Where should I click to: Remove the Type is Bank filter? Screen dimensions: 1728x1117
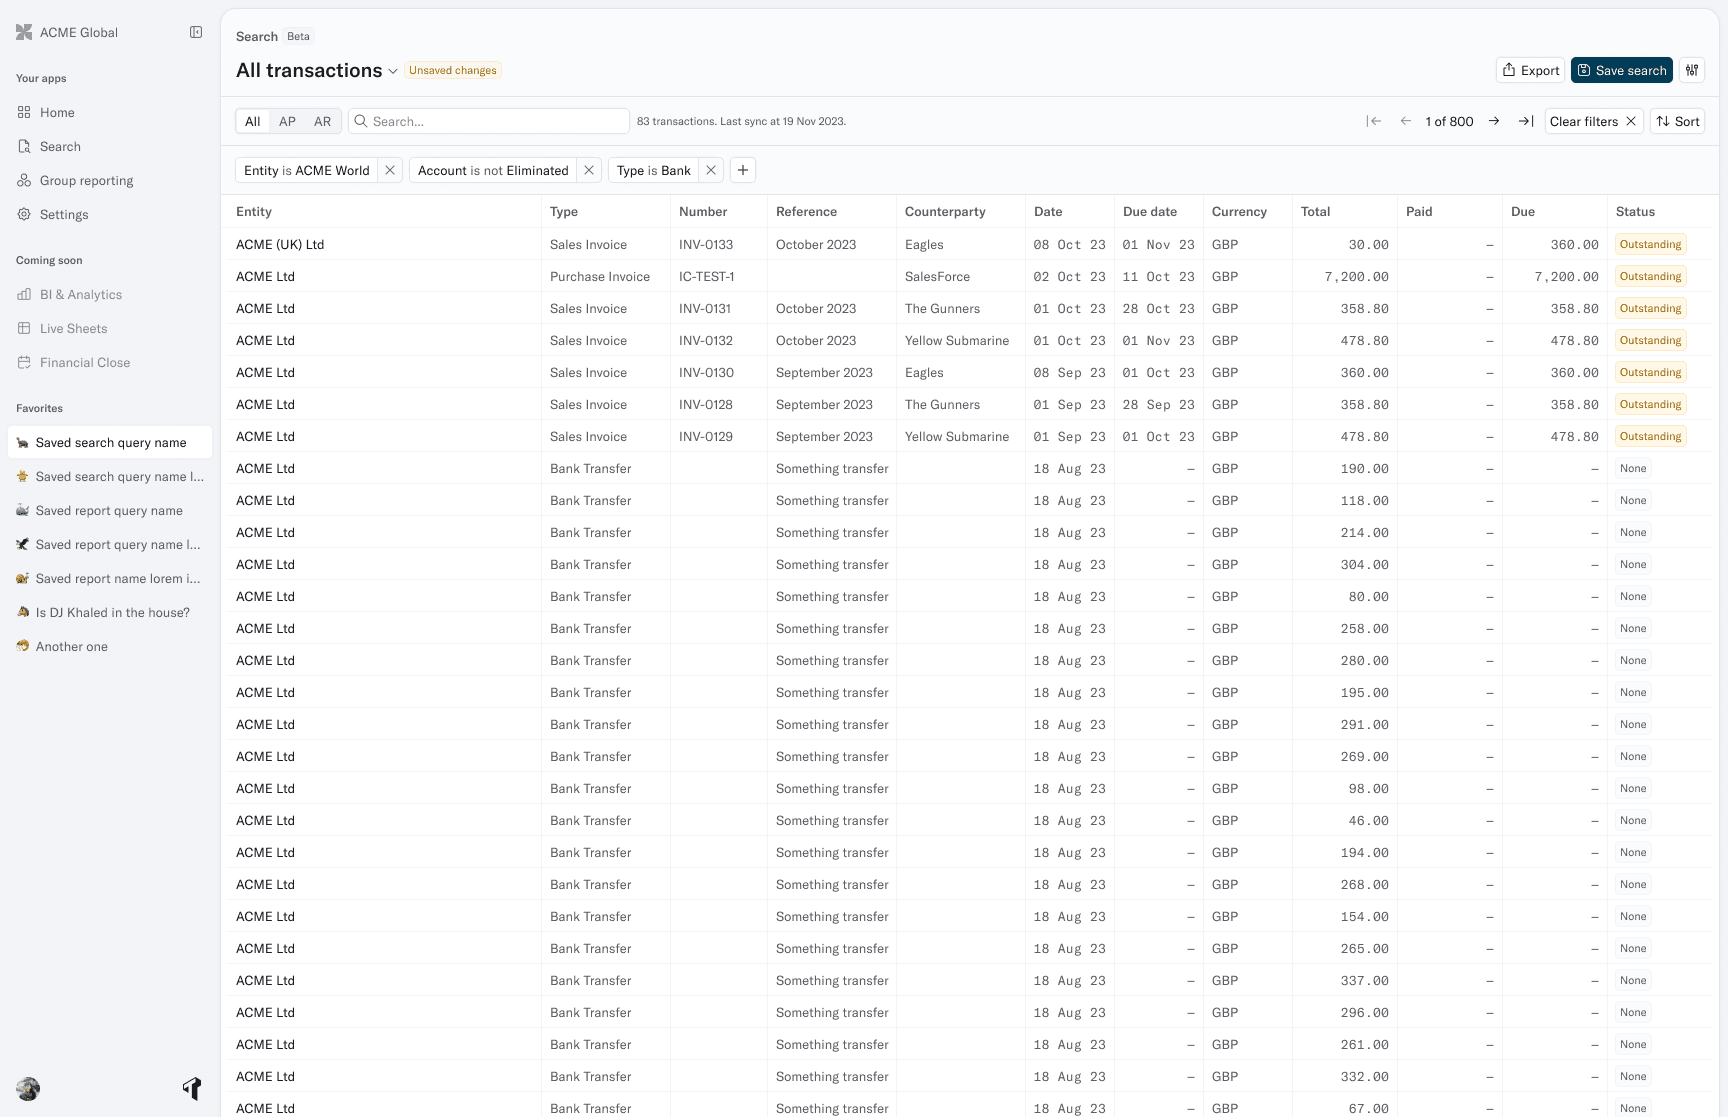coord(711,170)
